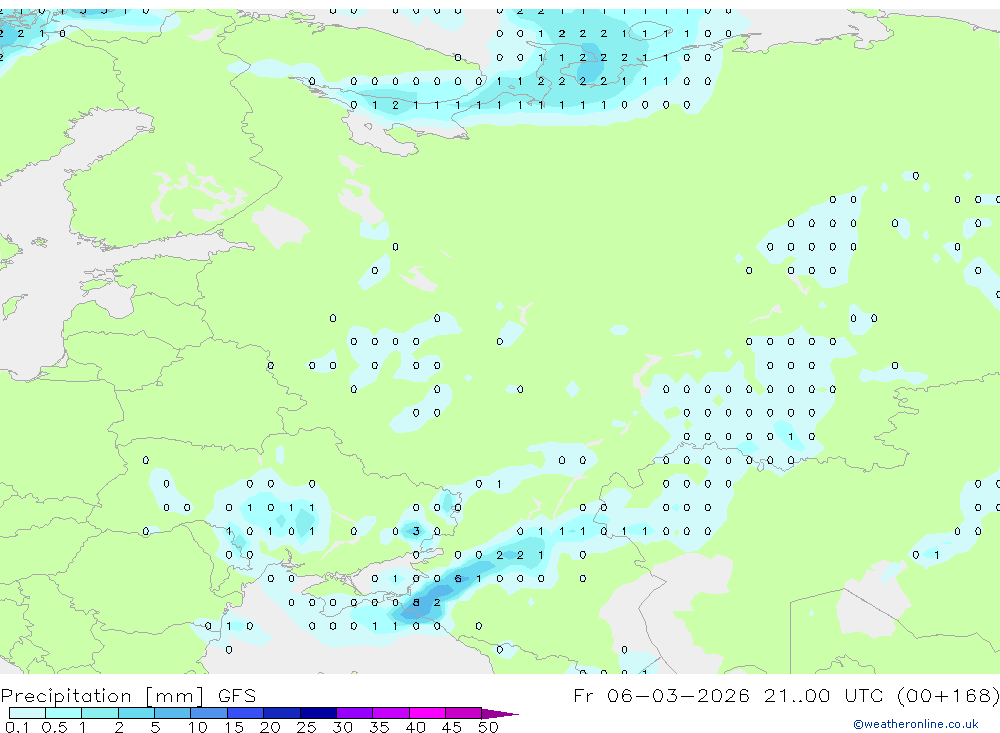Select the legend swatch between 10 and 15

(209, 713)
